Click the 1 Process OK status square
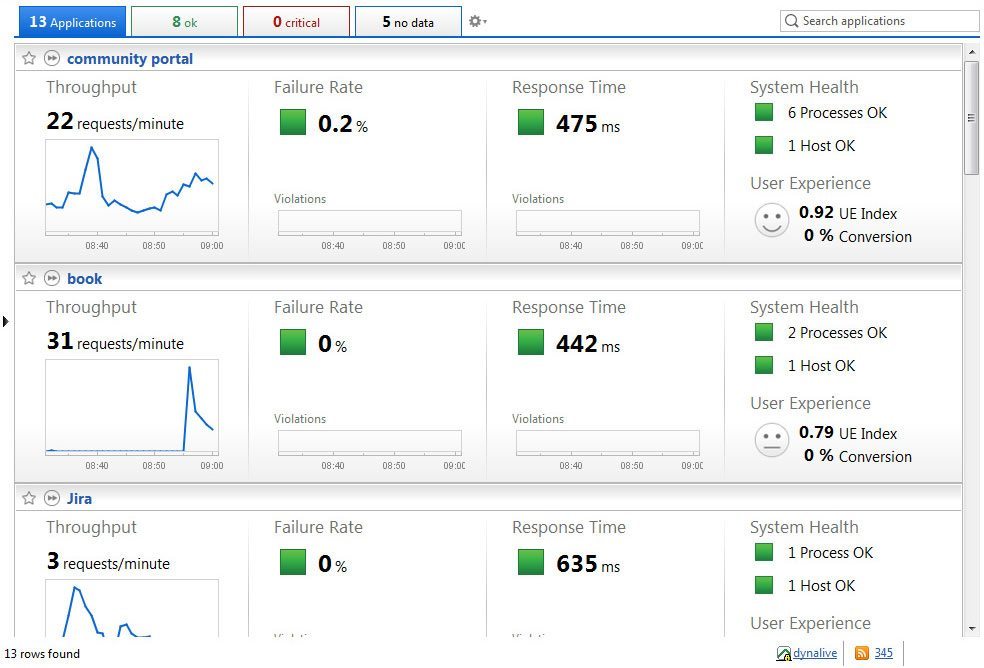The height and width of the screenshot is (668, 984). tap(764, 552)
